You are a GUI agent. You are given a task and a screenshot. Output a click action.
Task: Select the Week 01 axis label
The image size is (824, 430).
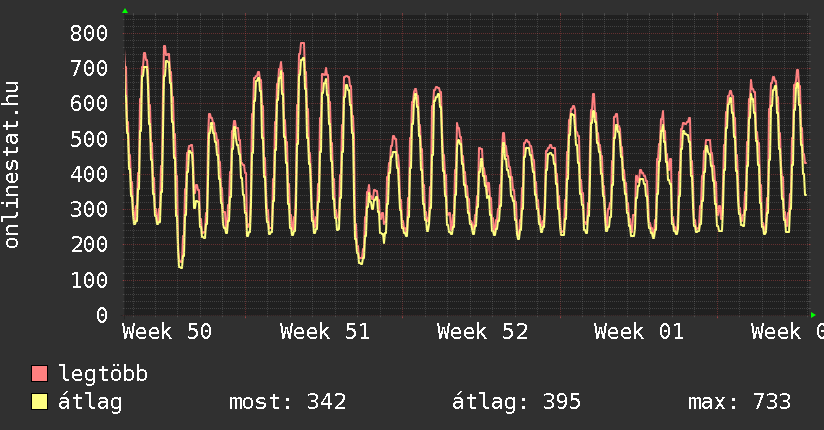click(x=639, y=332)
